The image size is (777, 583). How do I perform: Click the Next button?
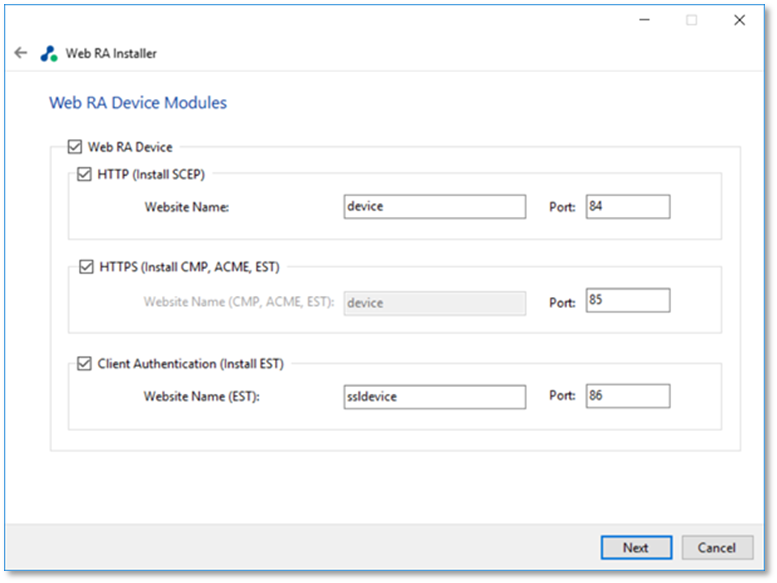pyautogui.click(x=636, y=547)
